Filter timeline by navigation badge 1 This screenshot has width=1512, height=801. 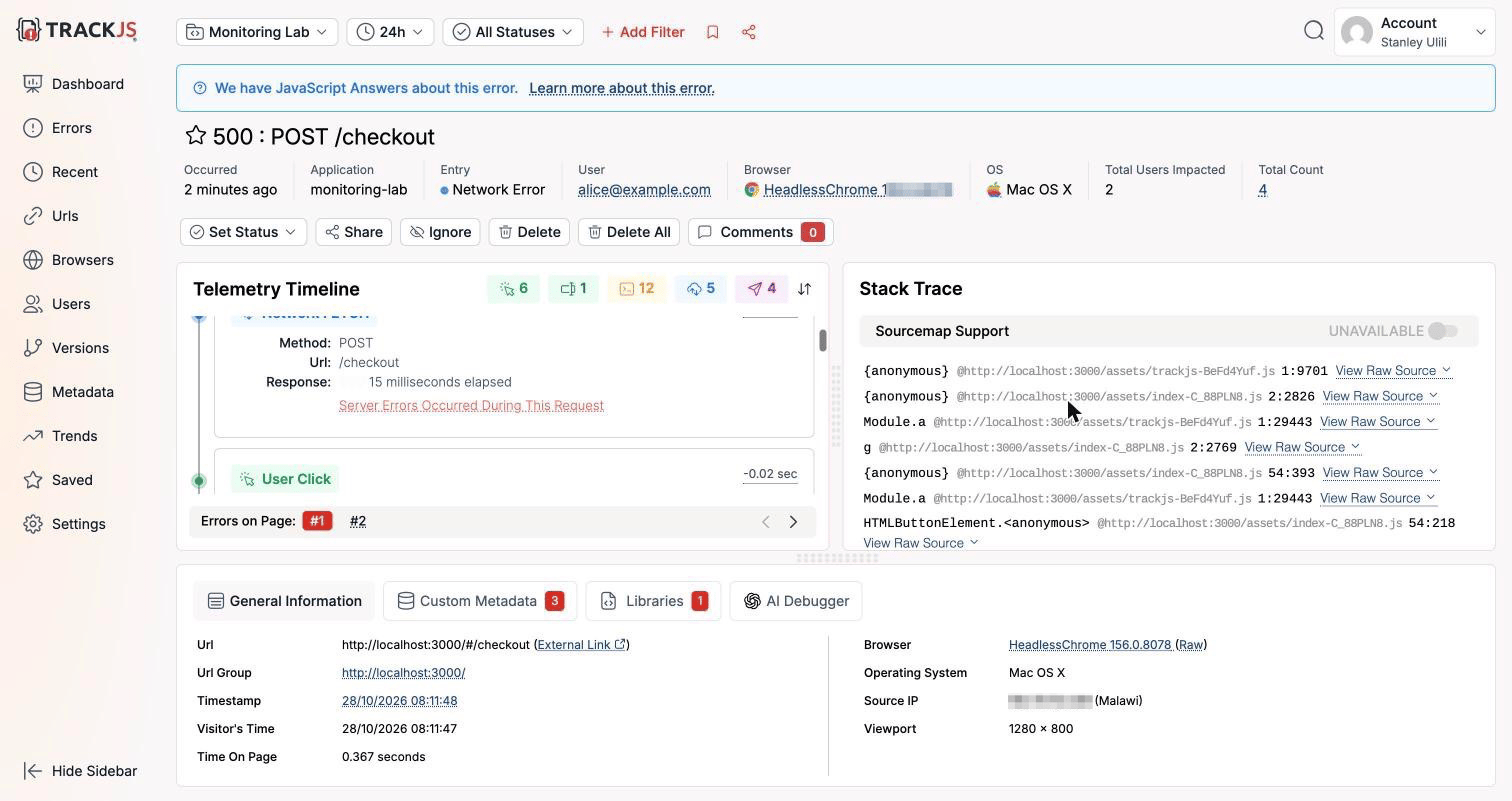(574, 289)
